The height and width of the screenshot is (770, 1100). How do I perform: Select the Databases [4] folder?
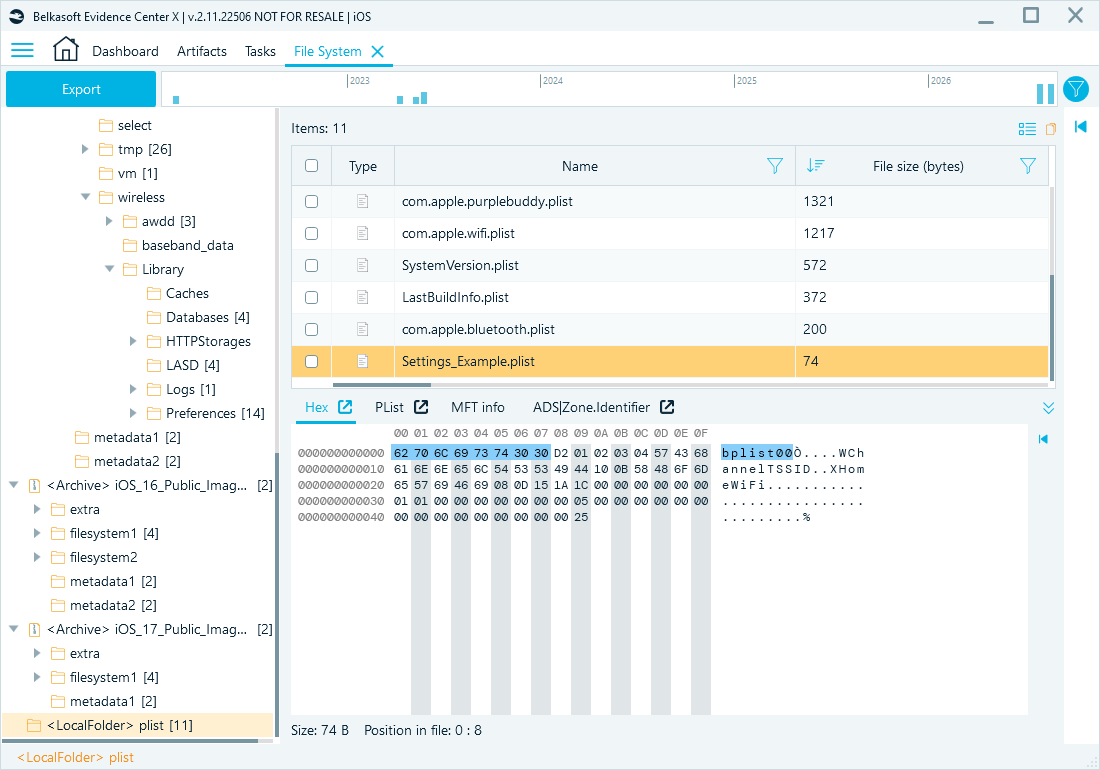pyautogui.click(x=208, y=317)
